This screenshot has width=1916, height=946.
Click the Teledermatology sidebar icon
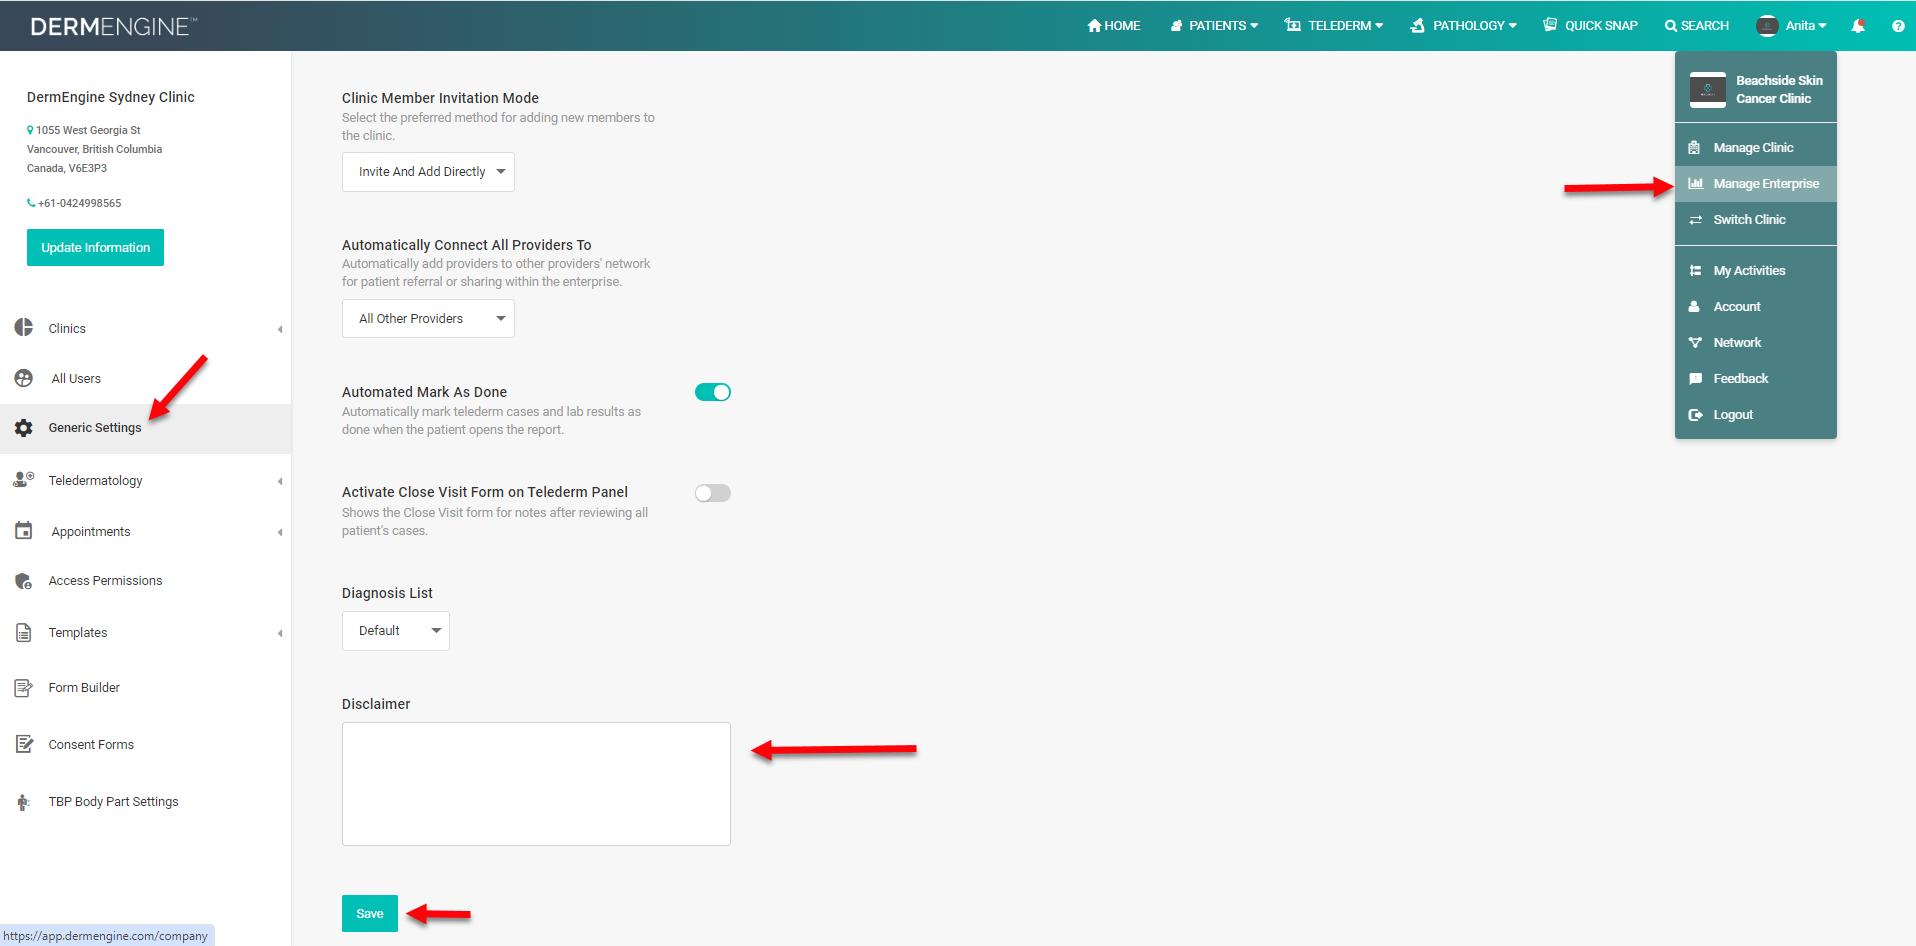[24, 480]
